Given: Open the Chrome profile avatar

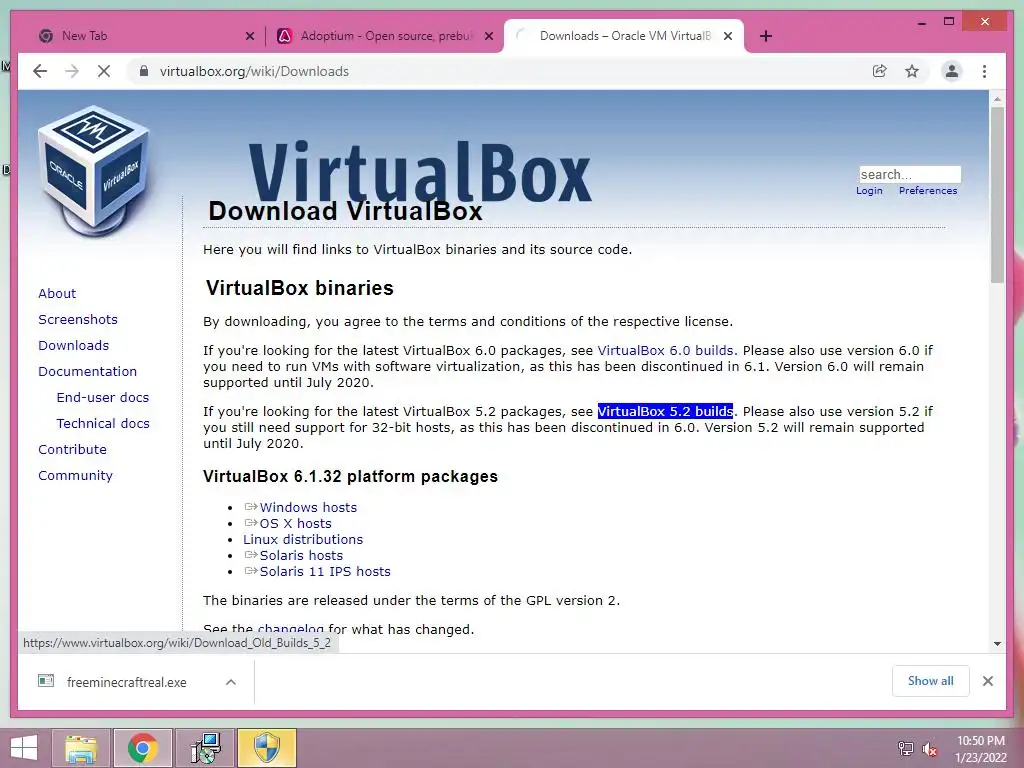Looking at the screenshot, I should point(952,71).
